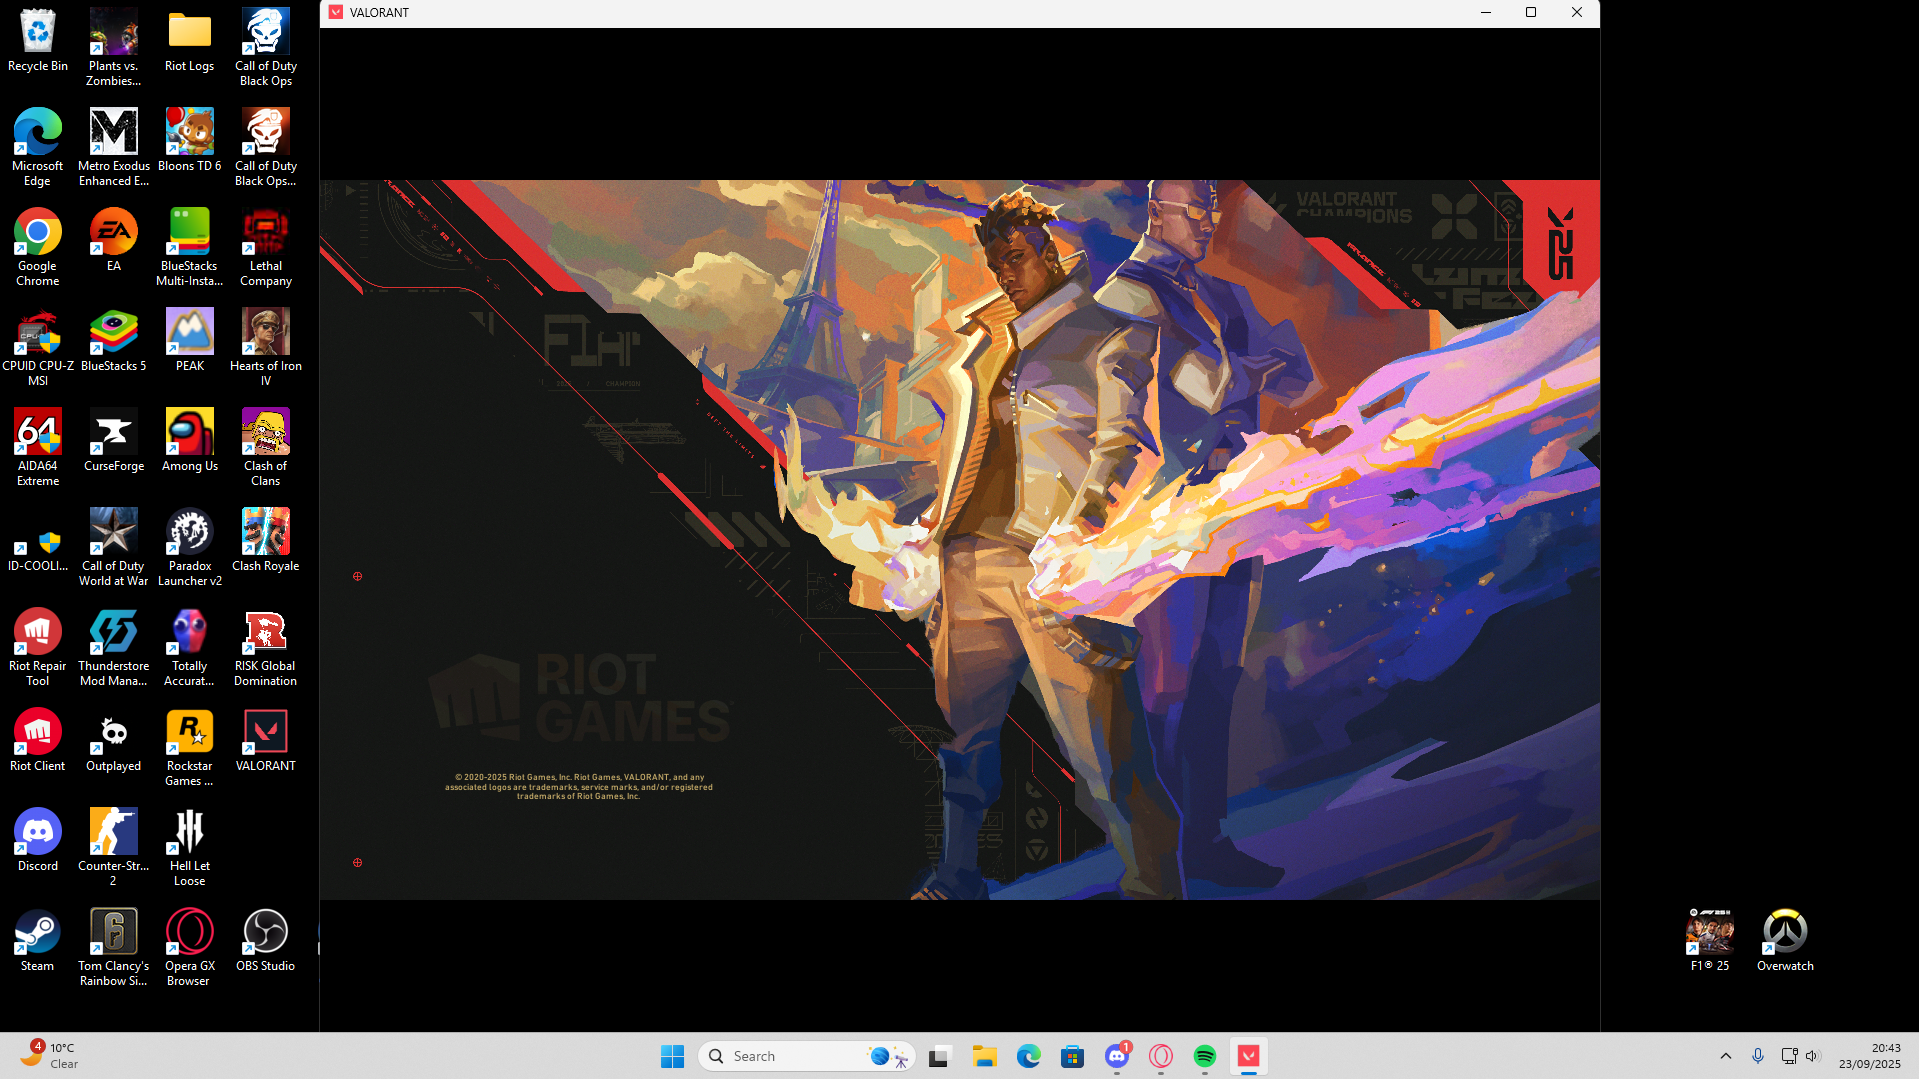Select the BlueStacks Multi-Instance shortcut
Screen dimensions: 1919x1079
pos(190,248)
